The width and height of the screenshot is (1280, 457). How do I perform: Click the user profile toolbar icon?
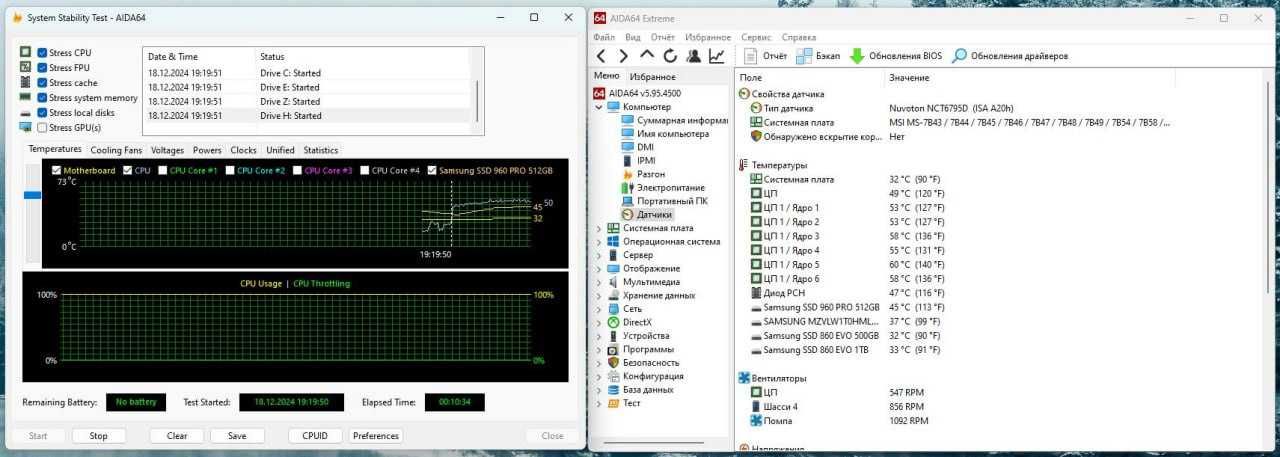tap(693, 56)
